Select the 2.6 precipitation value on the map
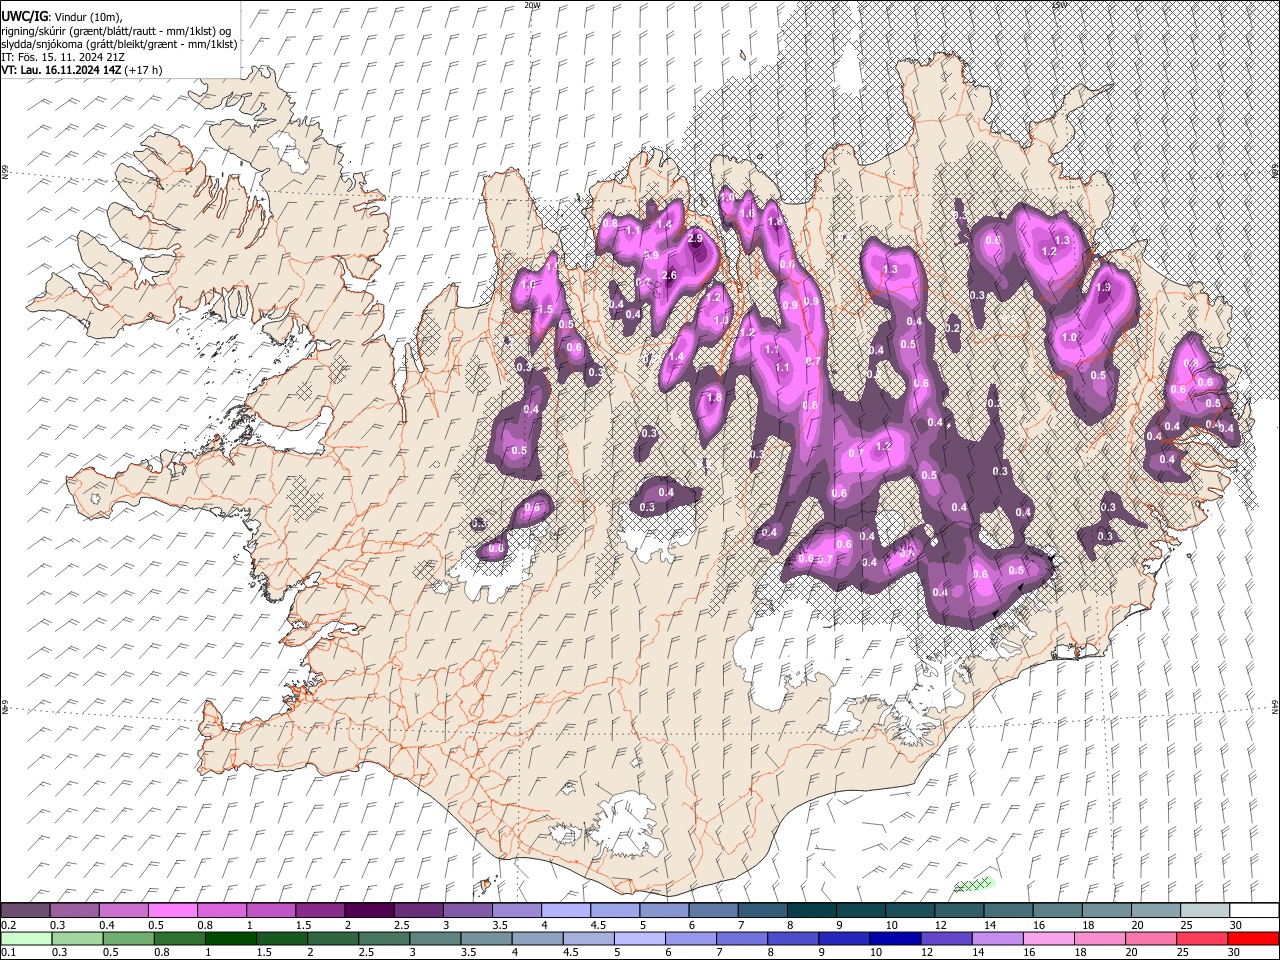Screen dimensions: 1280x960 pos(670,276)
